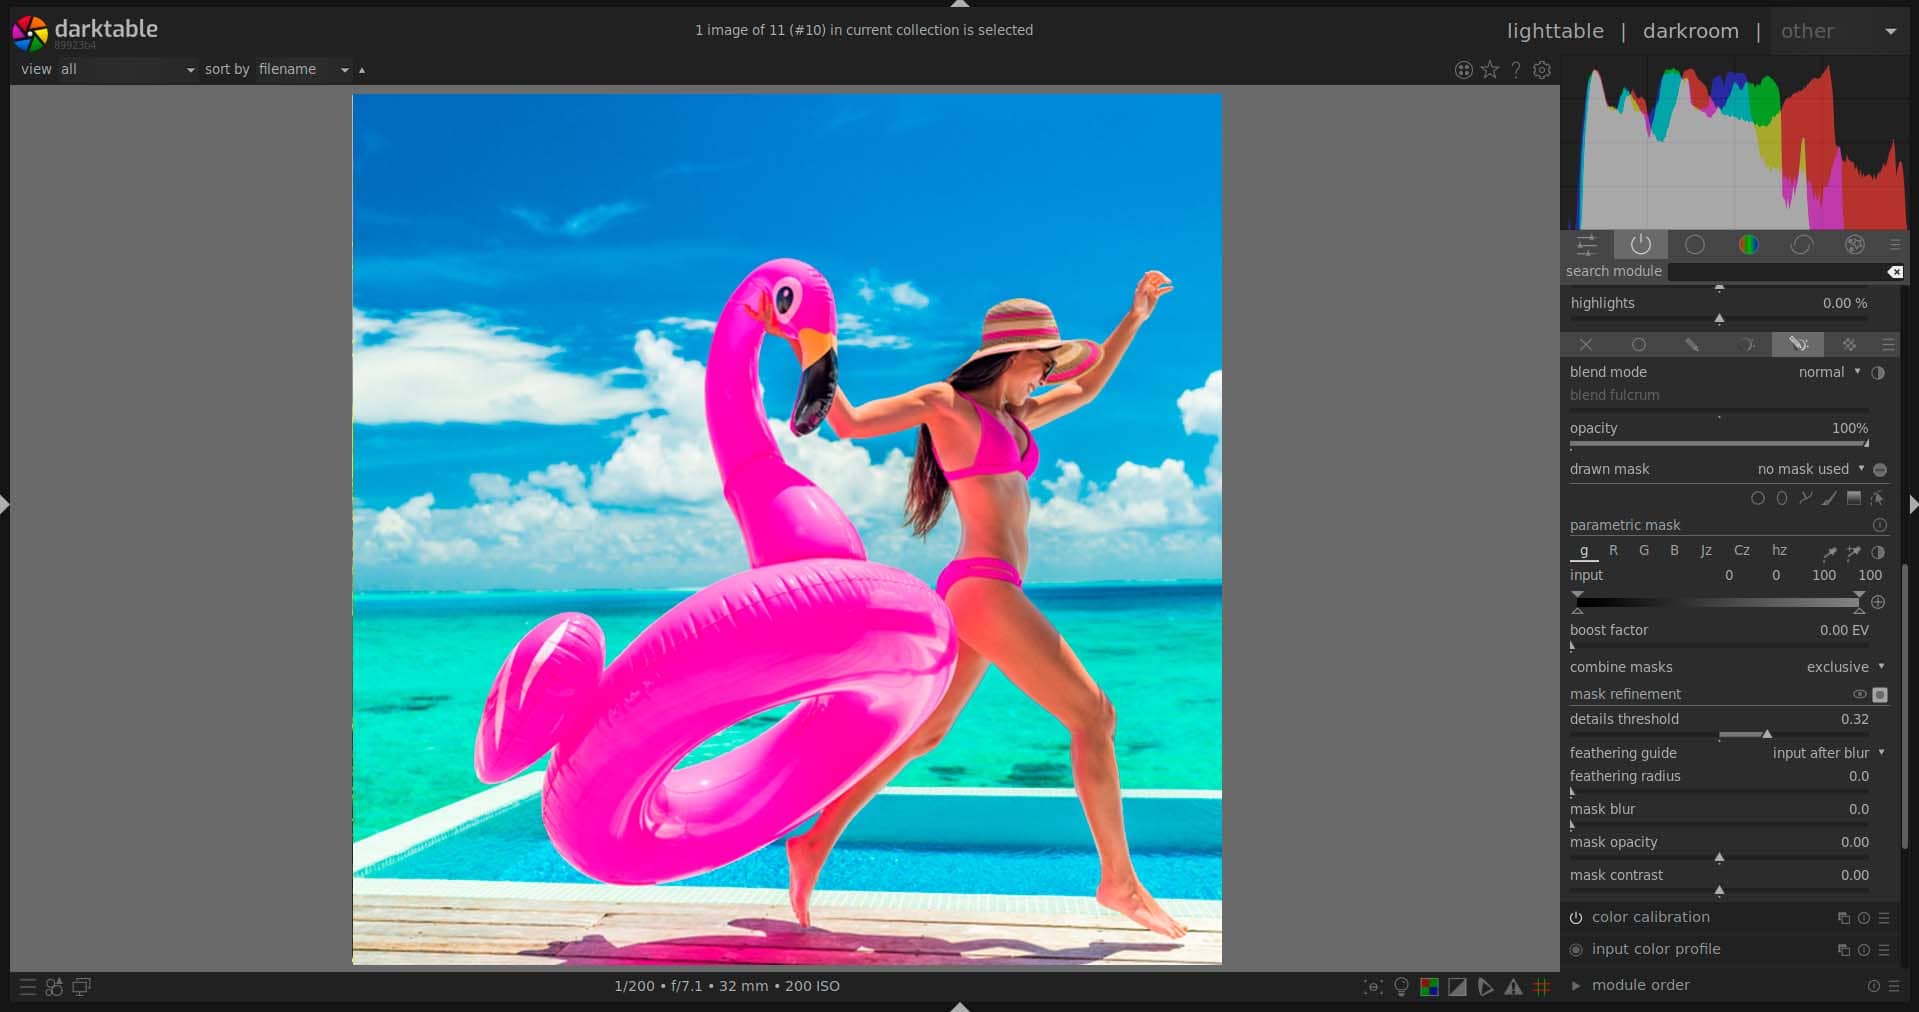The width and height of the screenshot is (1919, 1012).
Task: Add a gradient shape to the drawn mask
Action: (1853, 499)
